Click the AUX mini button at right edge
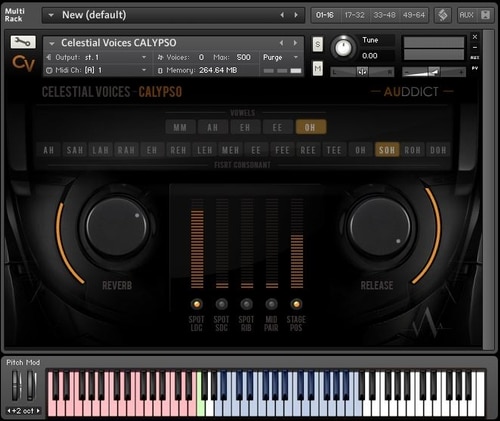 click(x=475, y=58)
